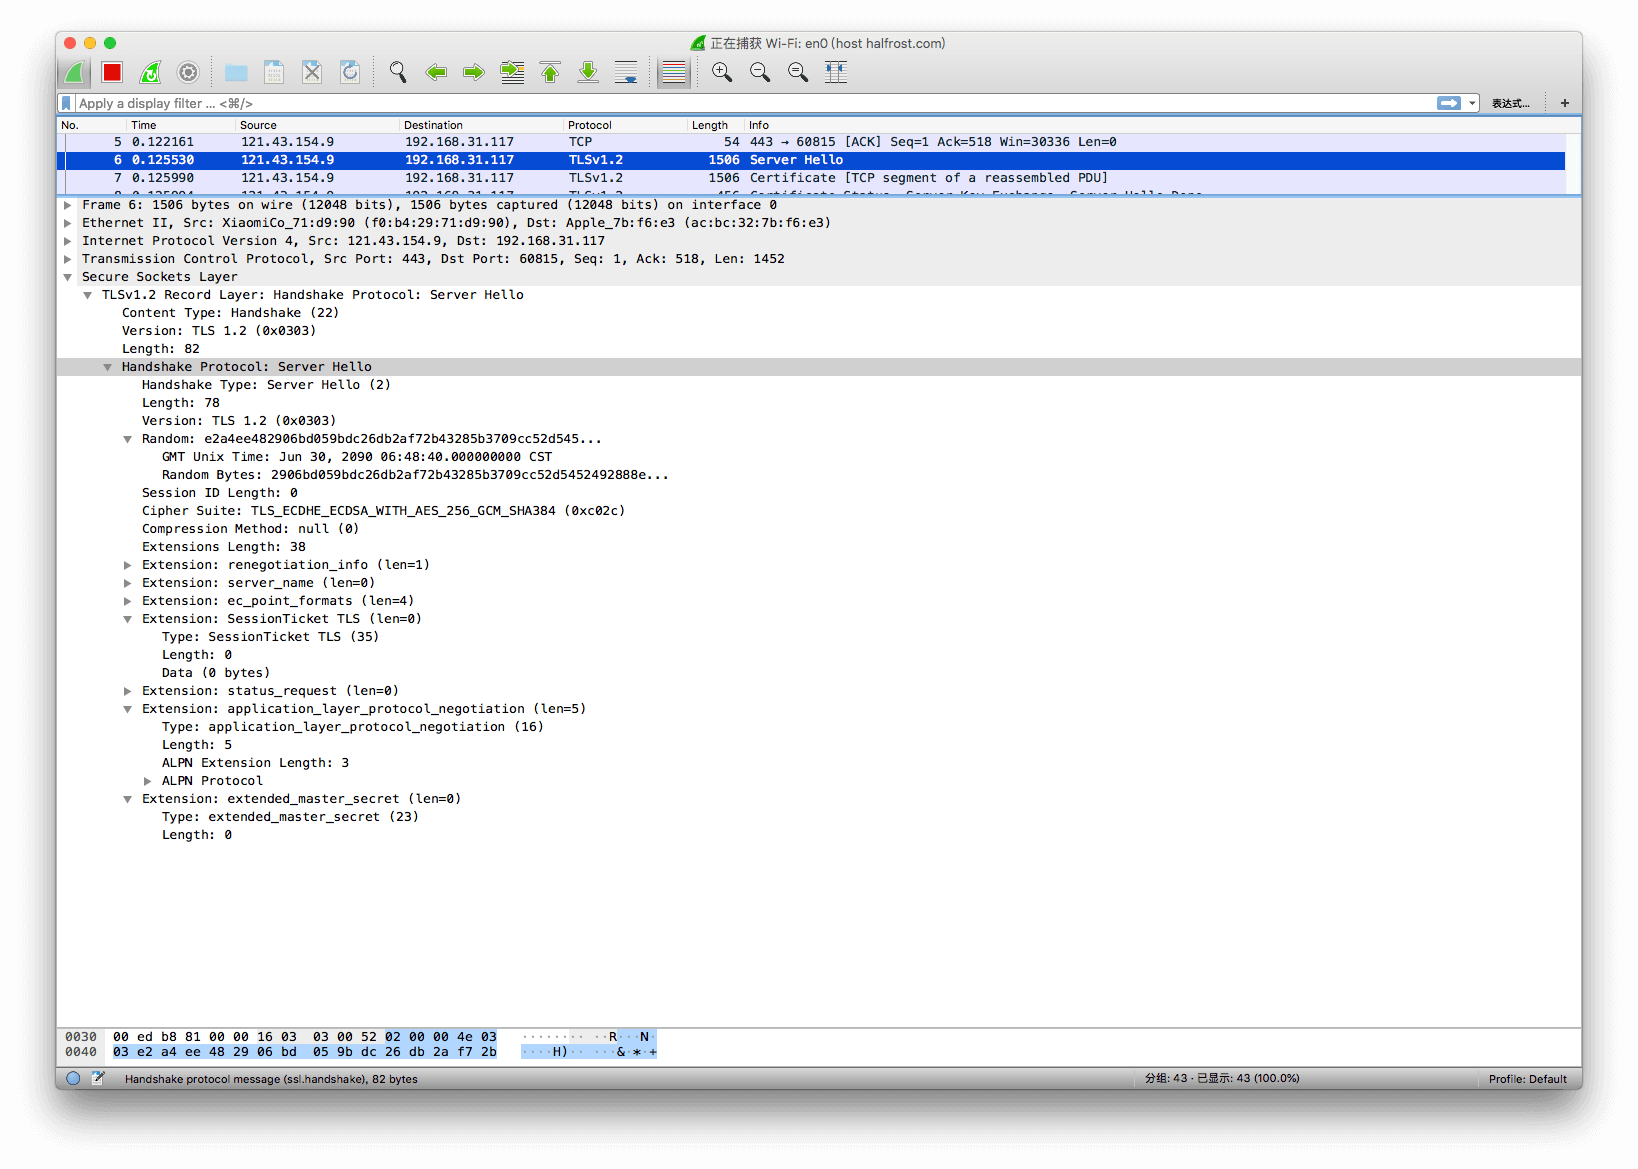Image resolution: width=1638 pixels, height=1169 pixels.
Task: Expand Ethernet II details
Action: 68,223
